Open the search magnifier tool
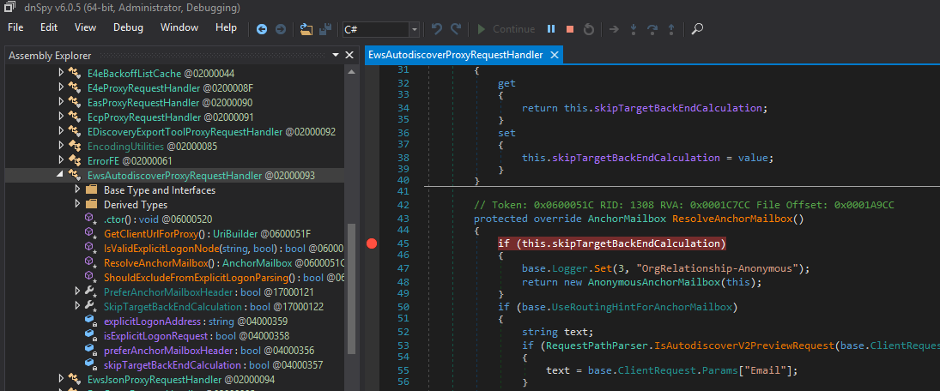Viewport: 941px width, 391px height. click(x=697, y=29)
